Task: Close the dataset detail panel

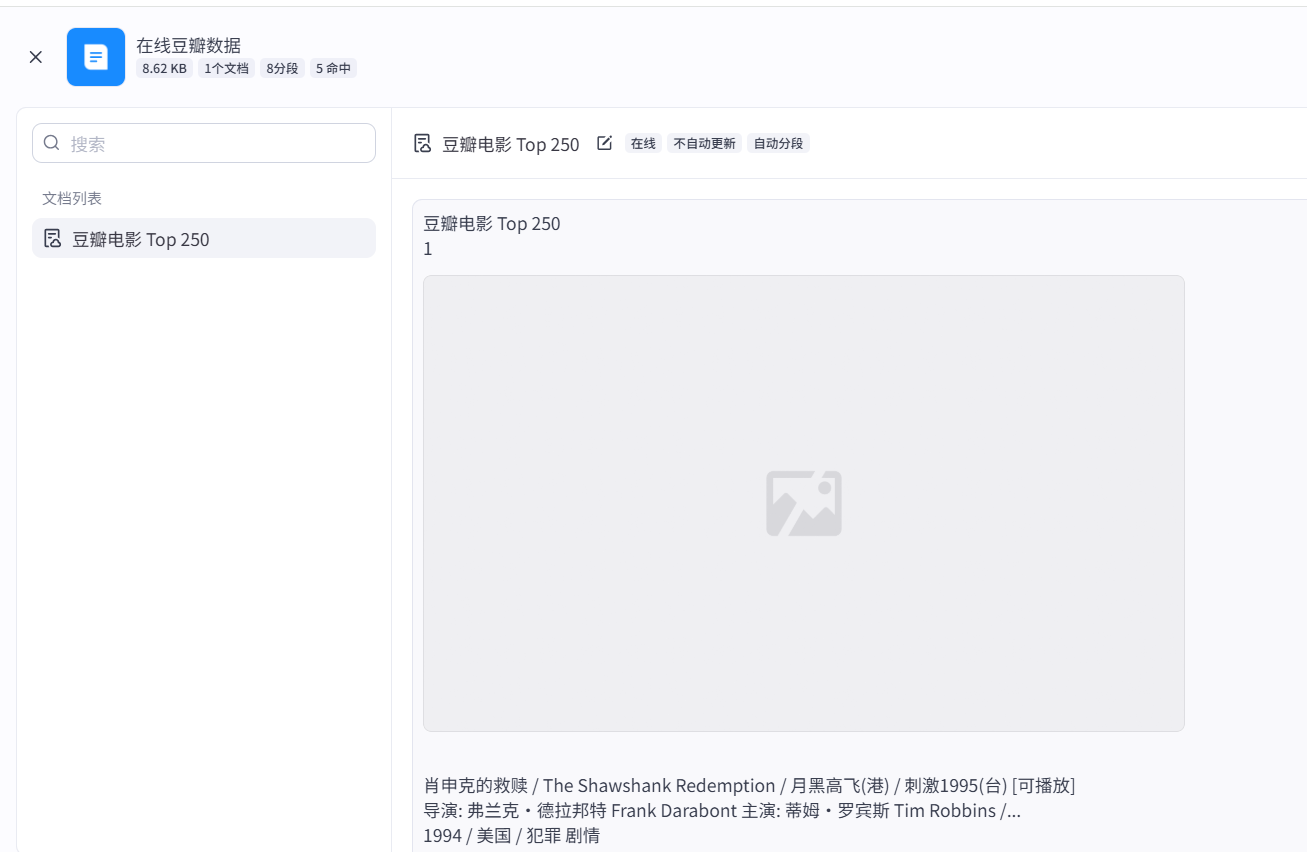Action: [36, 57]
